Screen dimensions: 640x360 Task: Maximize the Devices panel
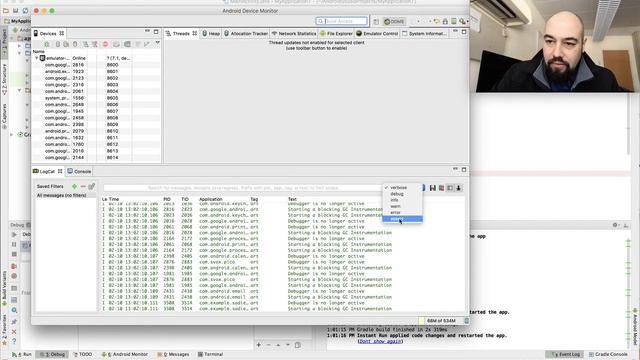point(156,31)
